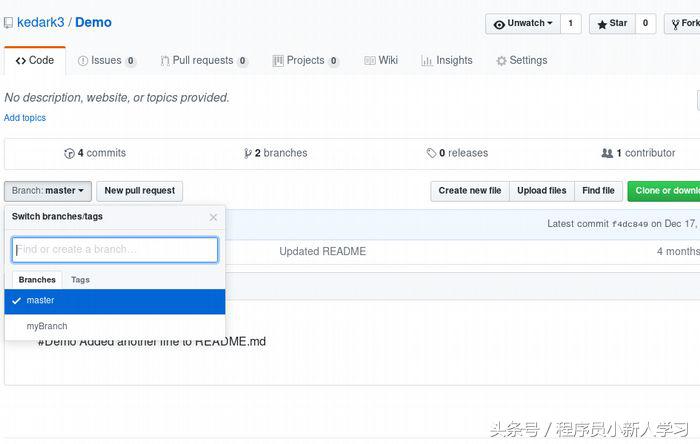Click the Upload files button

tap(542, 191)
